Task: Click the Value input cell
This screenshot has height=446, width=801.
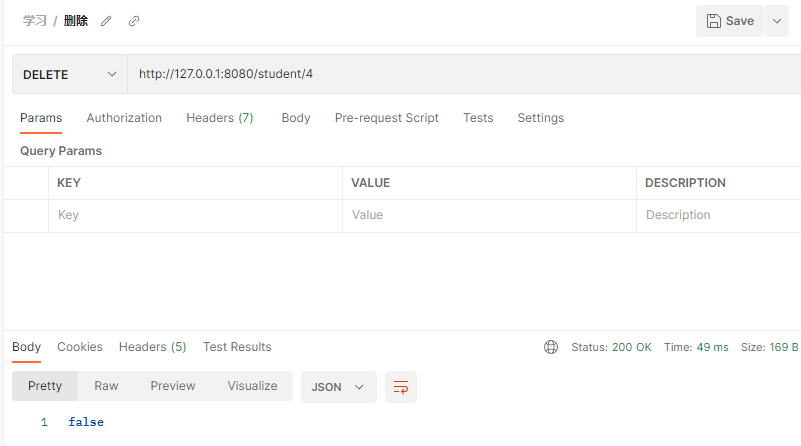Action: click(489, 215)
